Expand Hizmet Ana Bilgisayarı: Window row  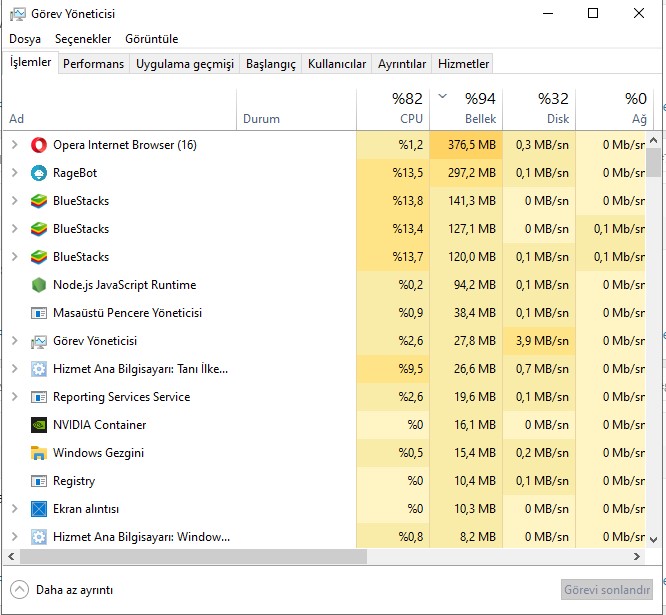click(x=14, y=537)
